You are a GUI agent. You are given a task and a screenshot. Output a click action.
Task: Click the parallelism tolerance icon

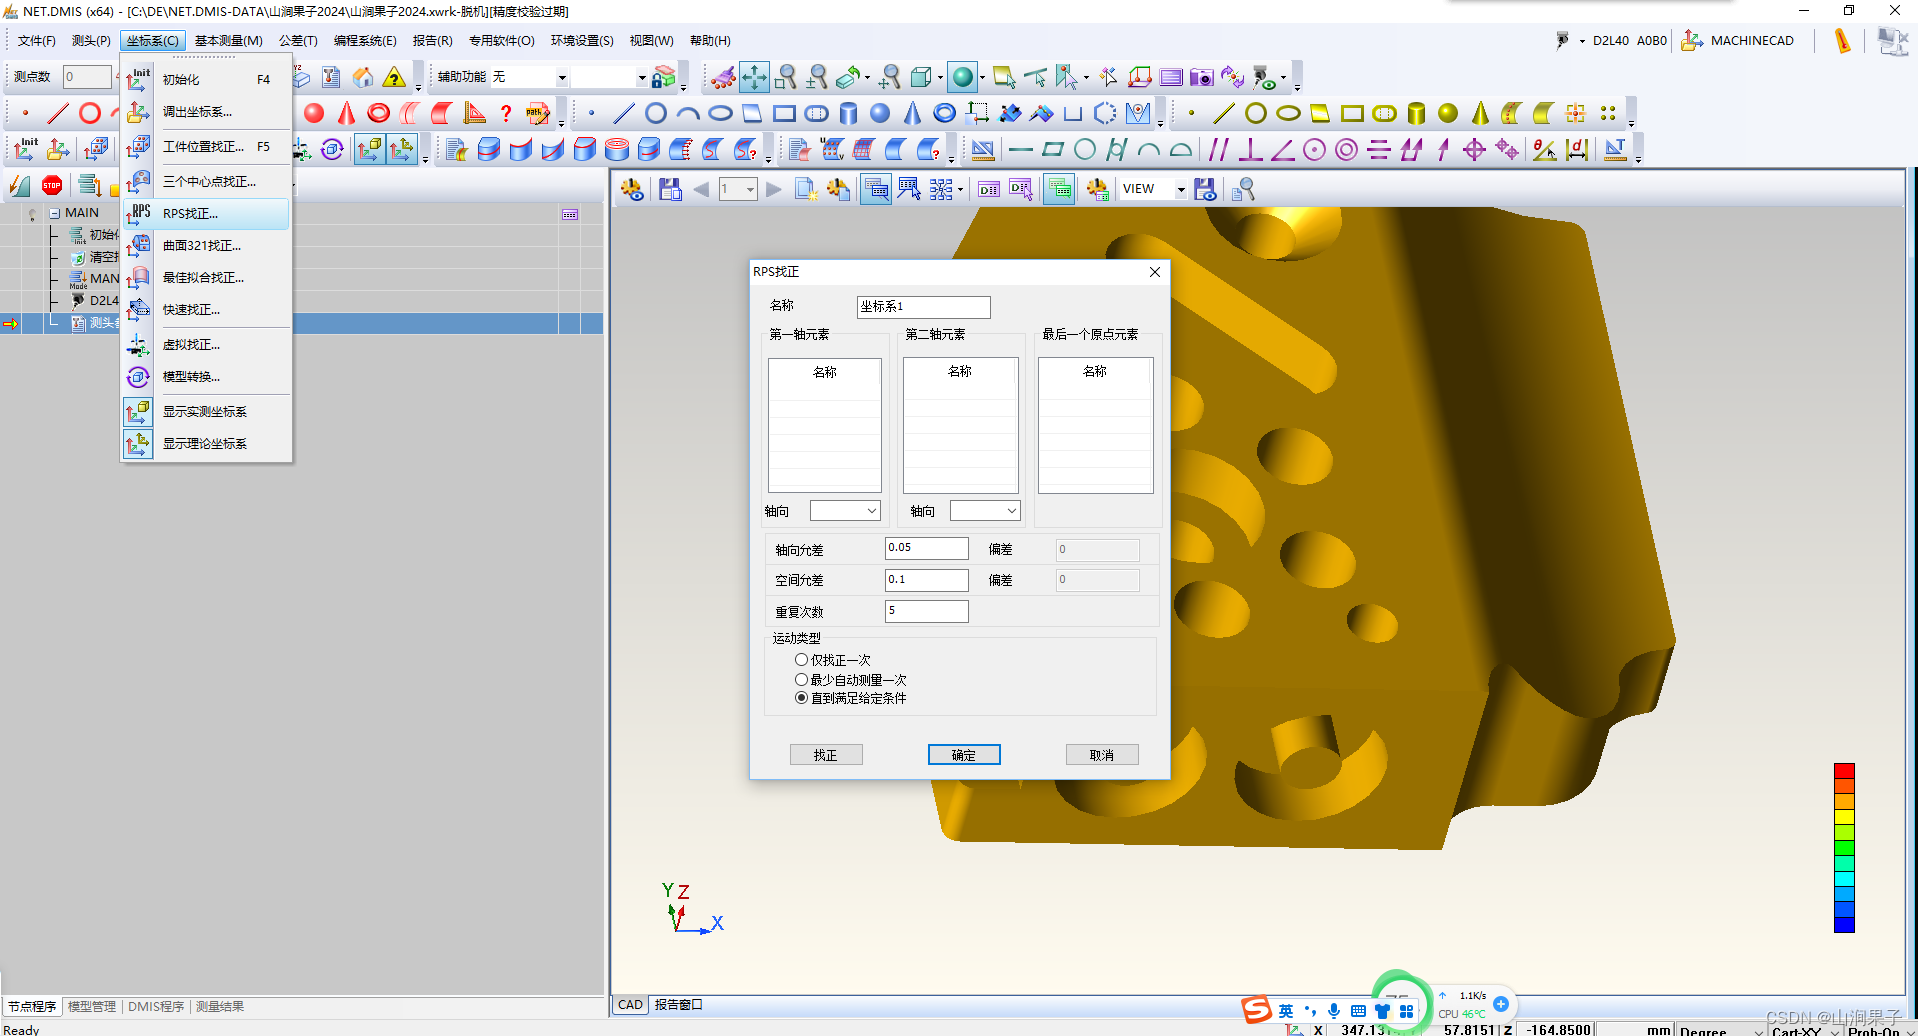tap(1218, 150)
